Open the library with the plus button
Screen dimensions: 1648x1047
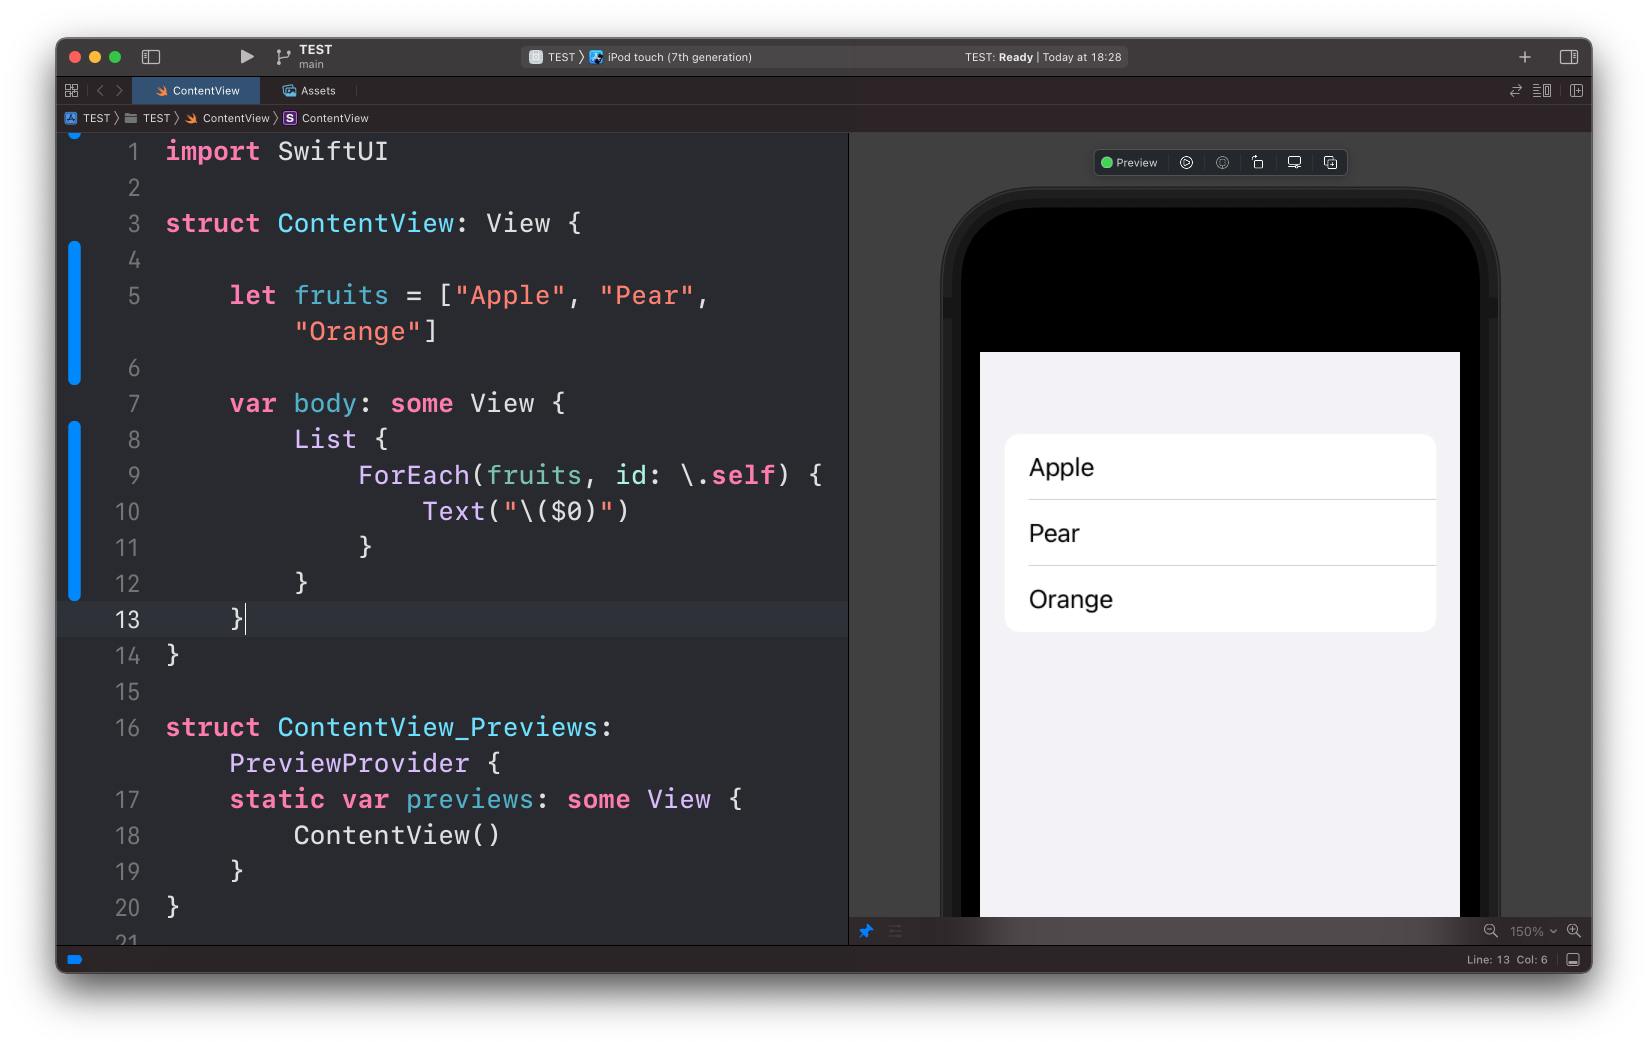(x=1525, y=57)
